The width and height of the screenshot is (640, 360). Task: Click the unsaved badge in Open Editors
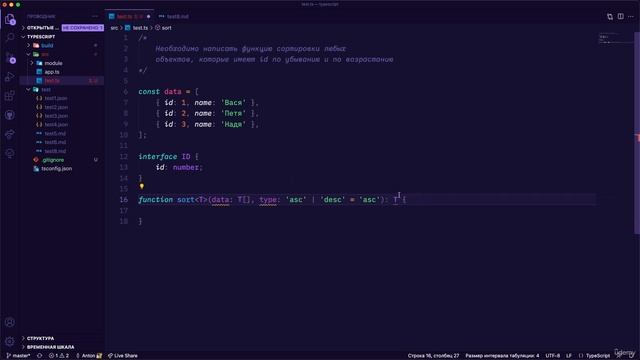point(82,28)
